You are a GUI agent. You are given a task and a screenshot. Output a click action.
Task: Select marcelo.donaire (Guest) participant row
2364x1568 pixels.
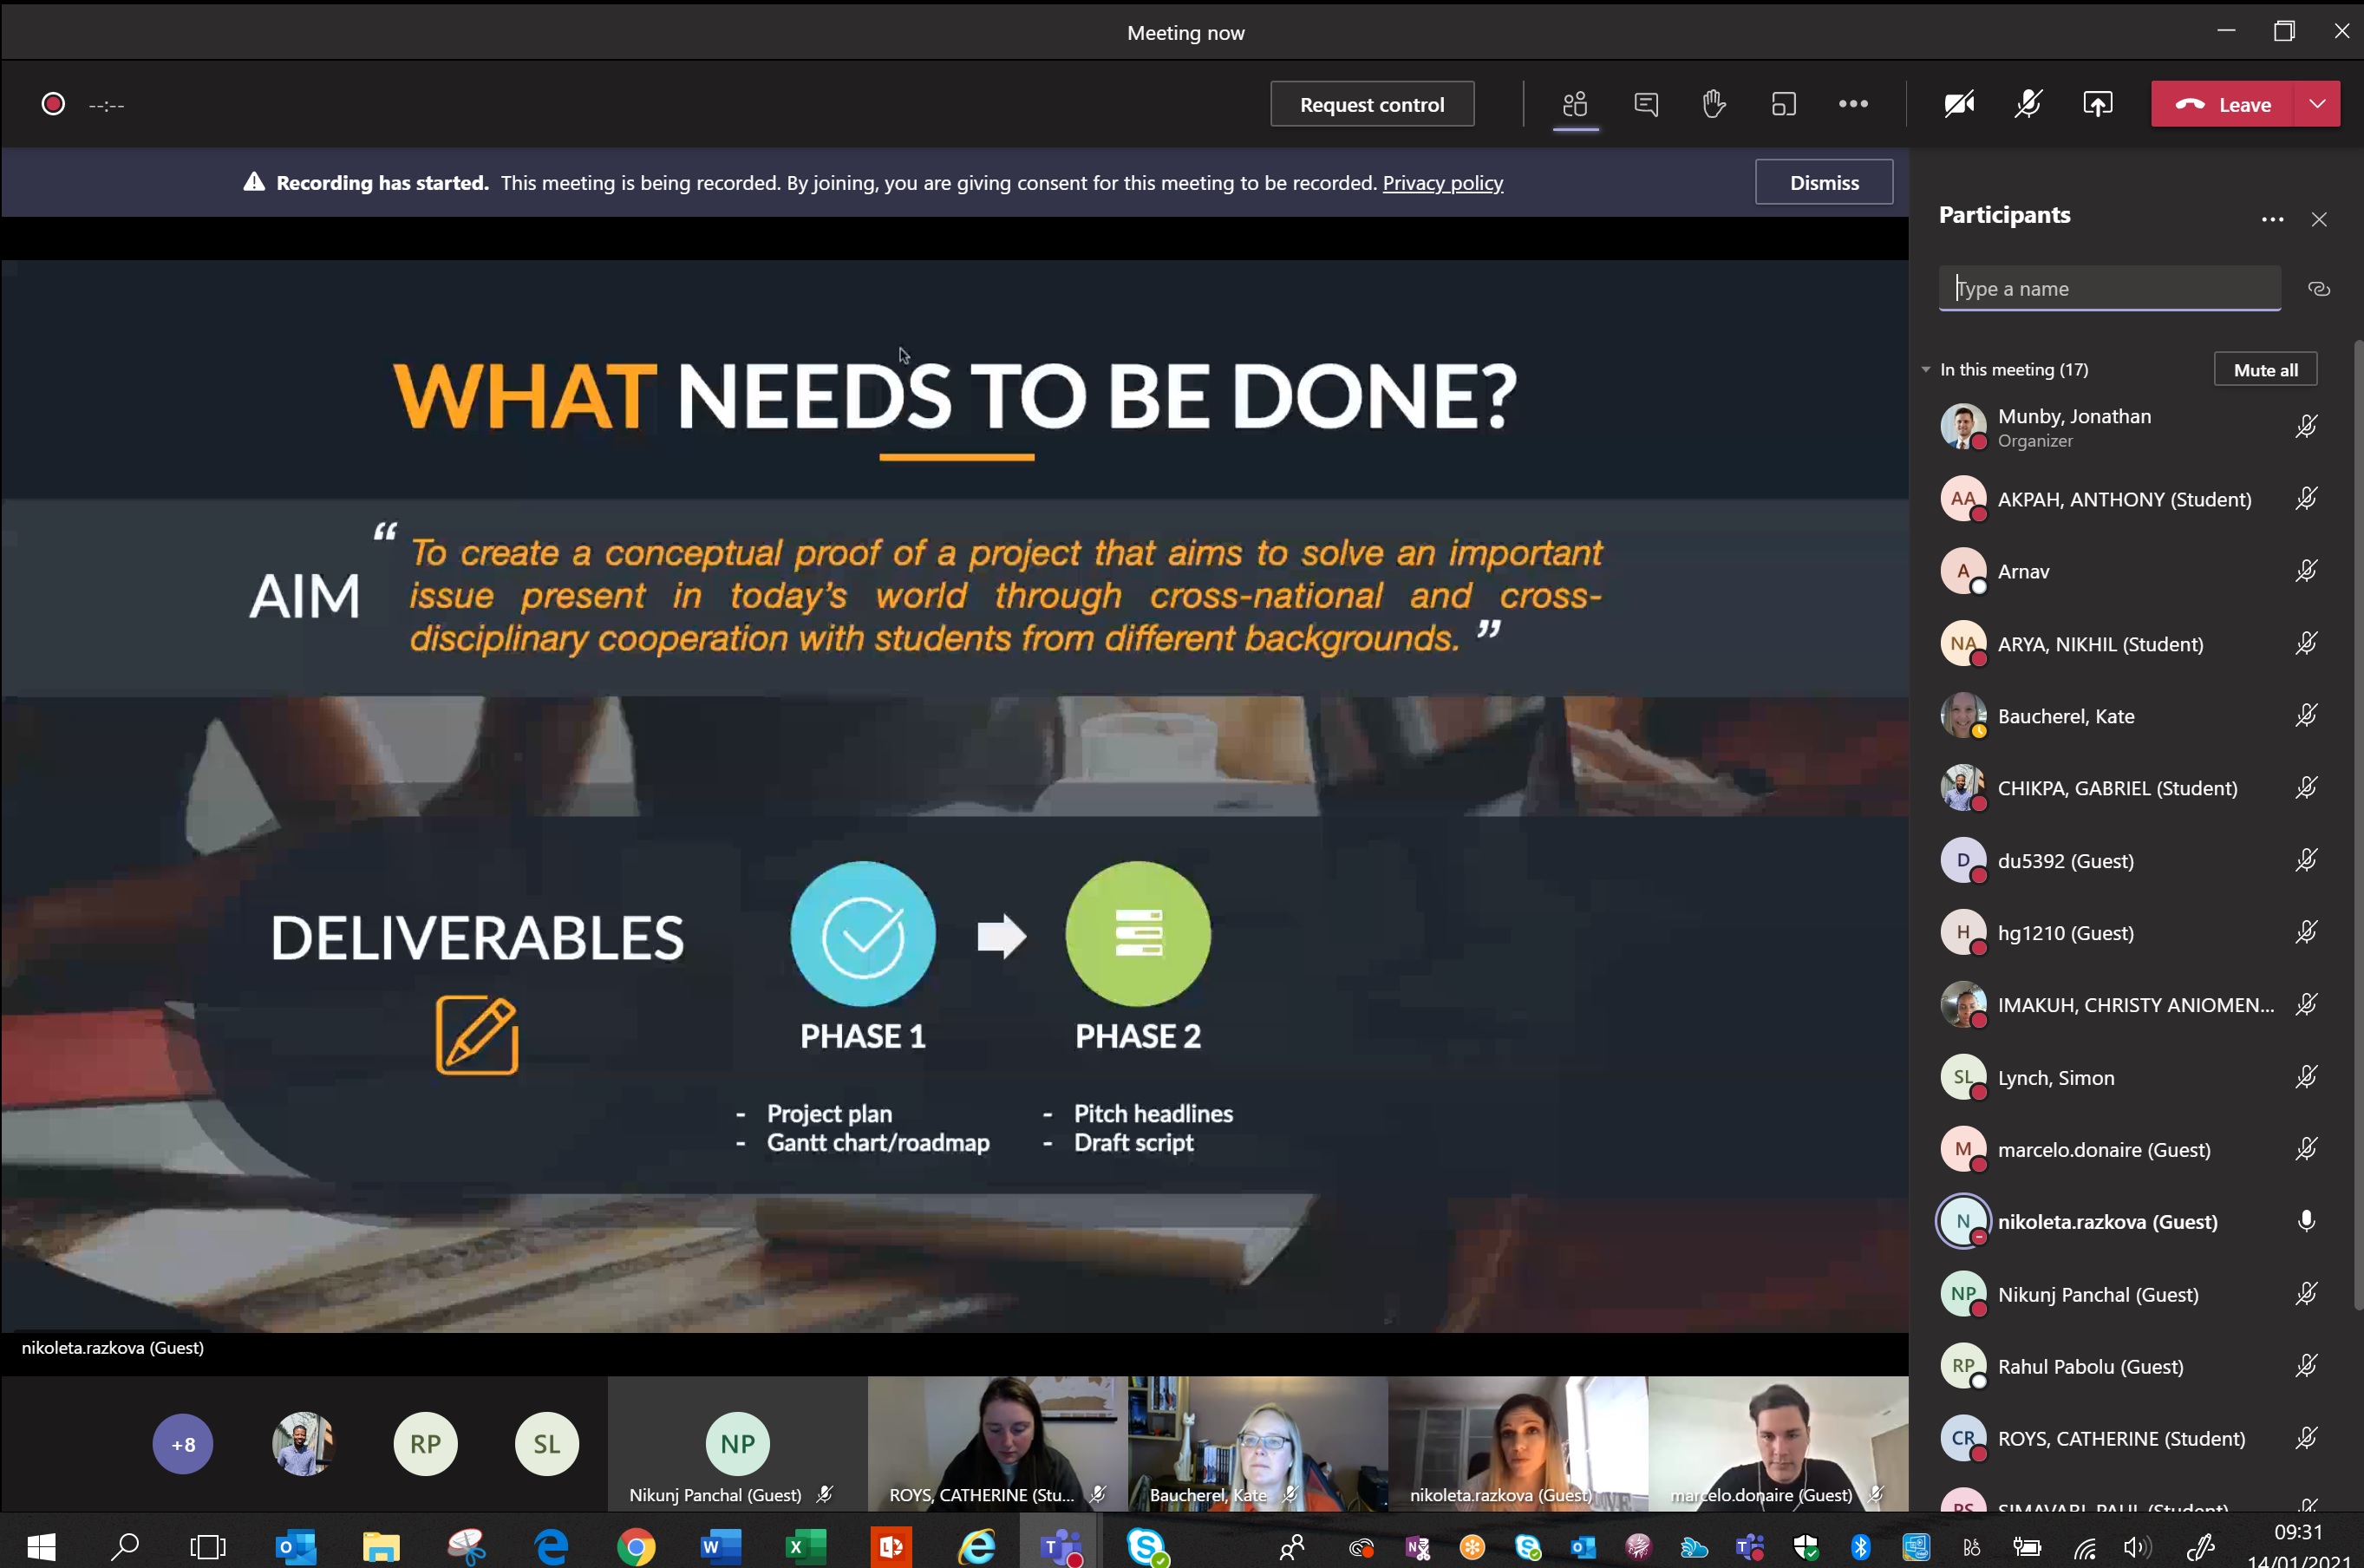2130,1149
